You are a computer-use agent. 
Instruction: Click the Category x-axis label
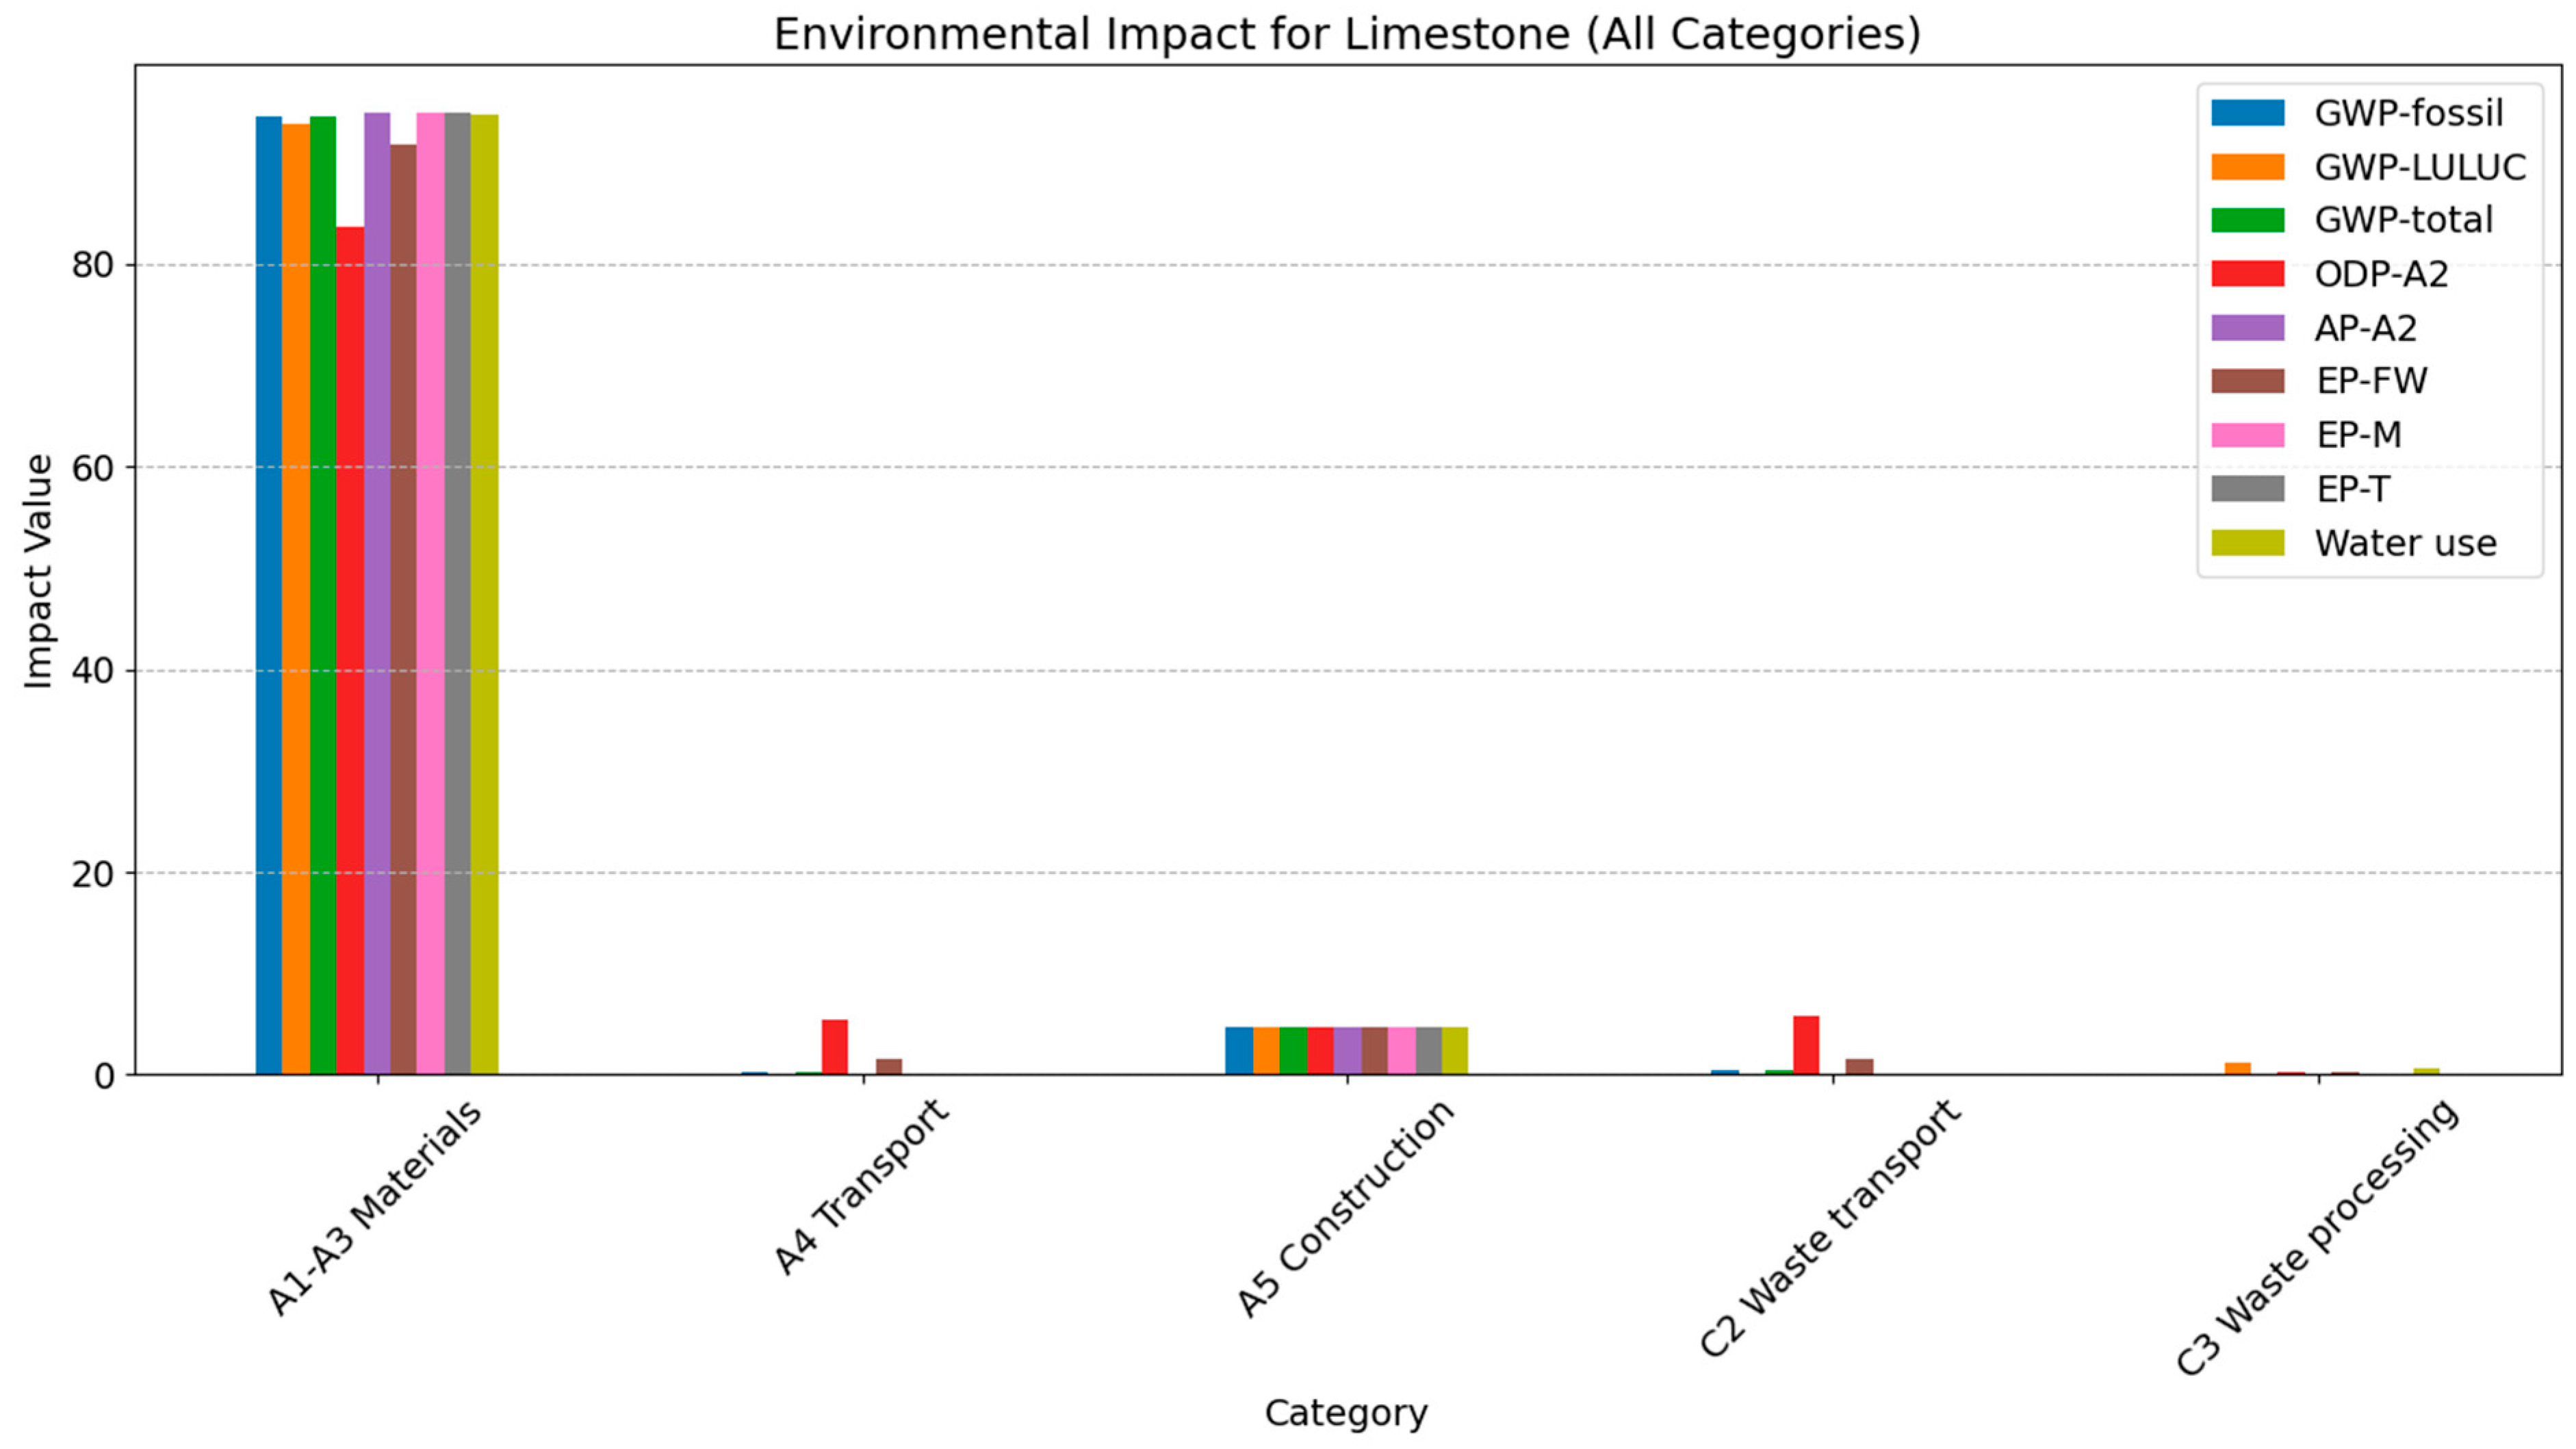point(1346,1413)
